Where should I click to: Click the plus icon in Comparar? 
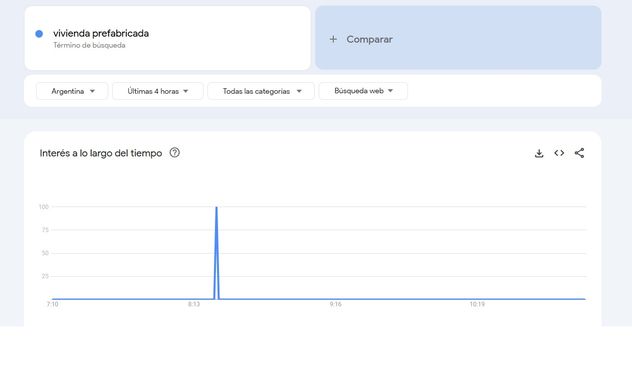click(x=333, y=39)
